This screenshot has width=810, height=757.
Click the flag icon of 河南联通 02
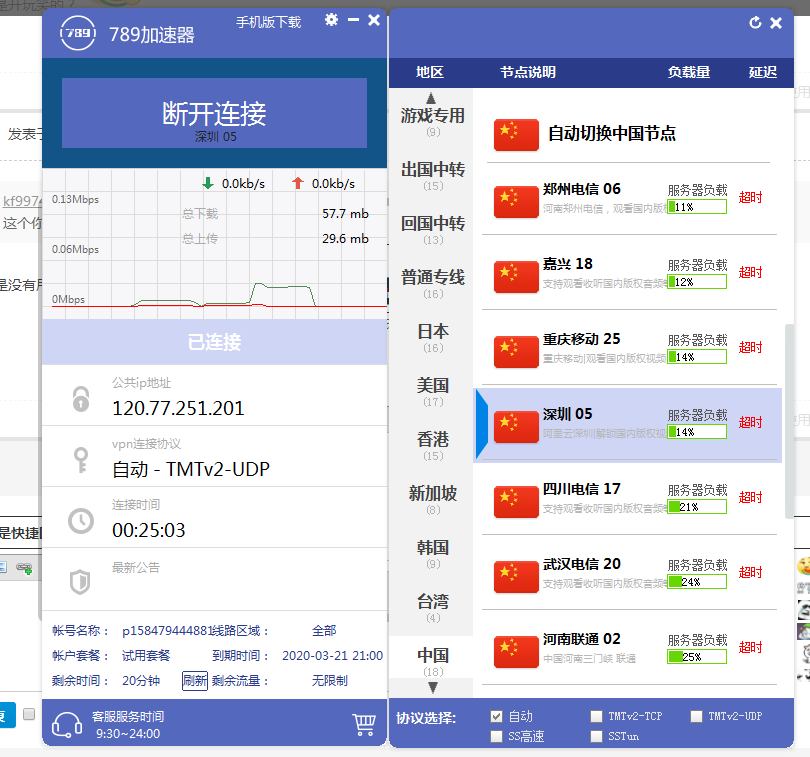tap(516, 652)
